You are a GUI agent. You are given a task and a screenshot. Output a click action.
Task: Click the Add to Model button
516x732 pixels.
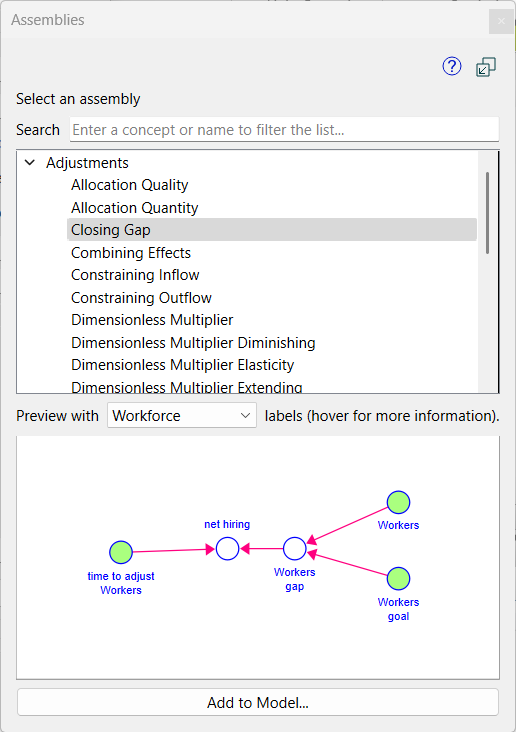point(258,702)
